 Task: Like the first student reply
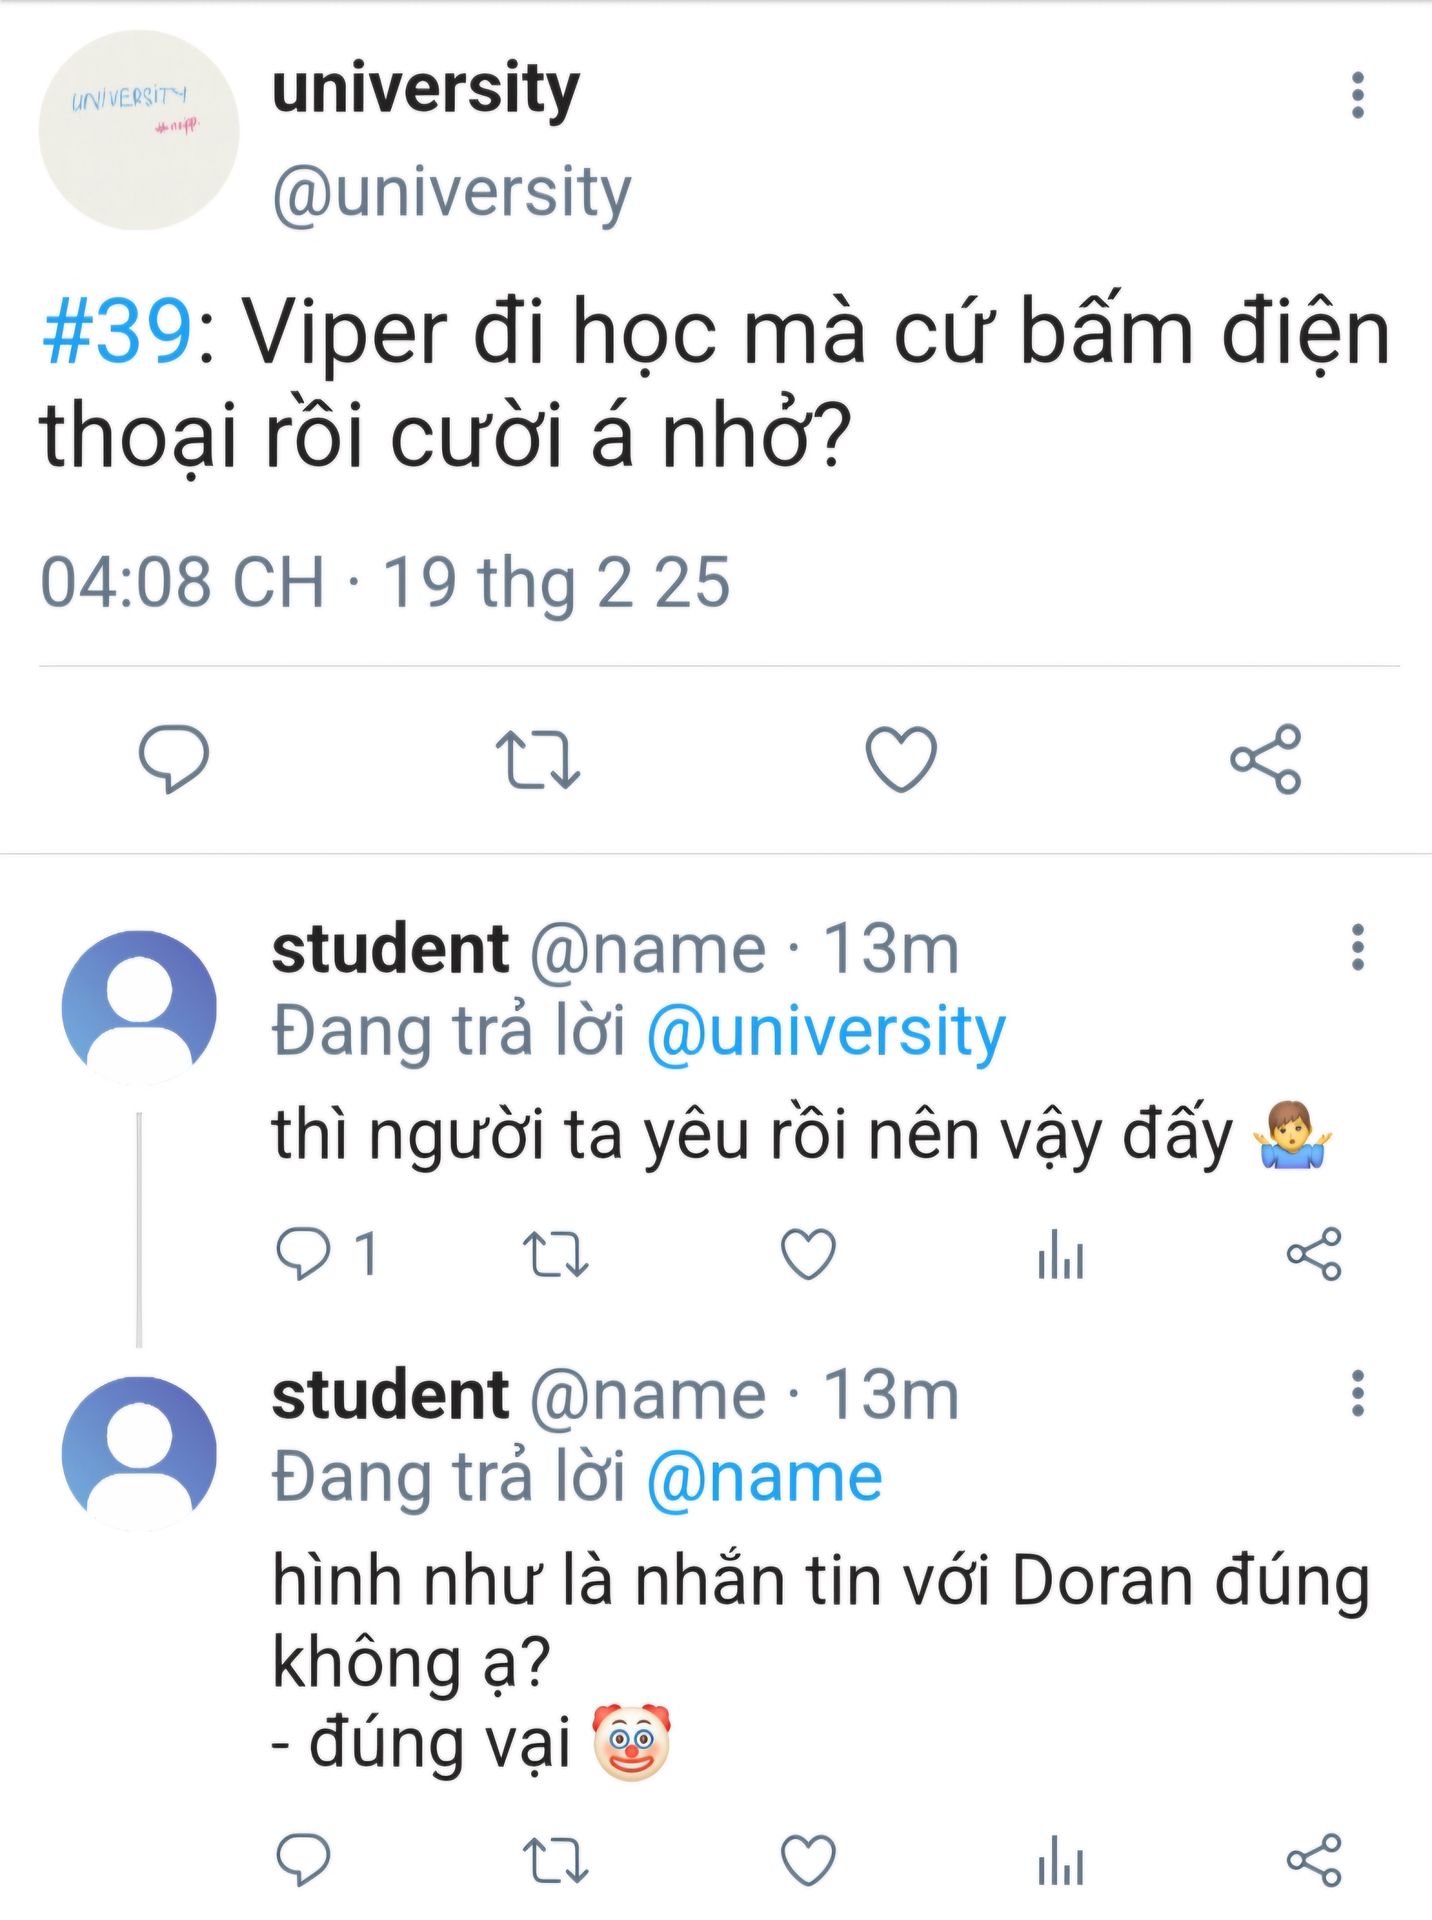808,1254
